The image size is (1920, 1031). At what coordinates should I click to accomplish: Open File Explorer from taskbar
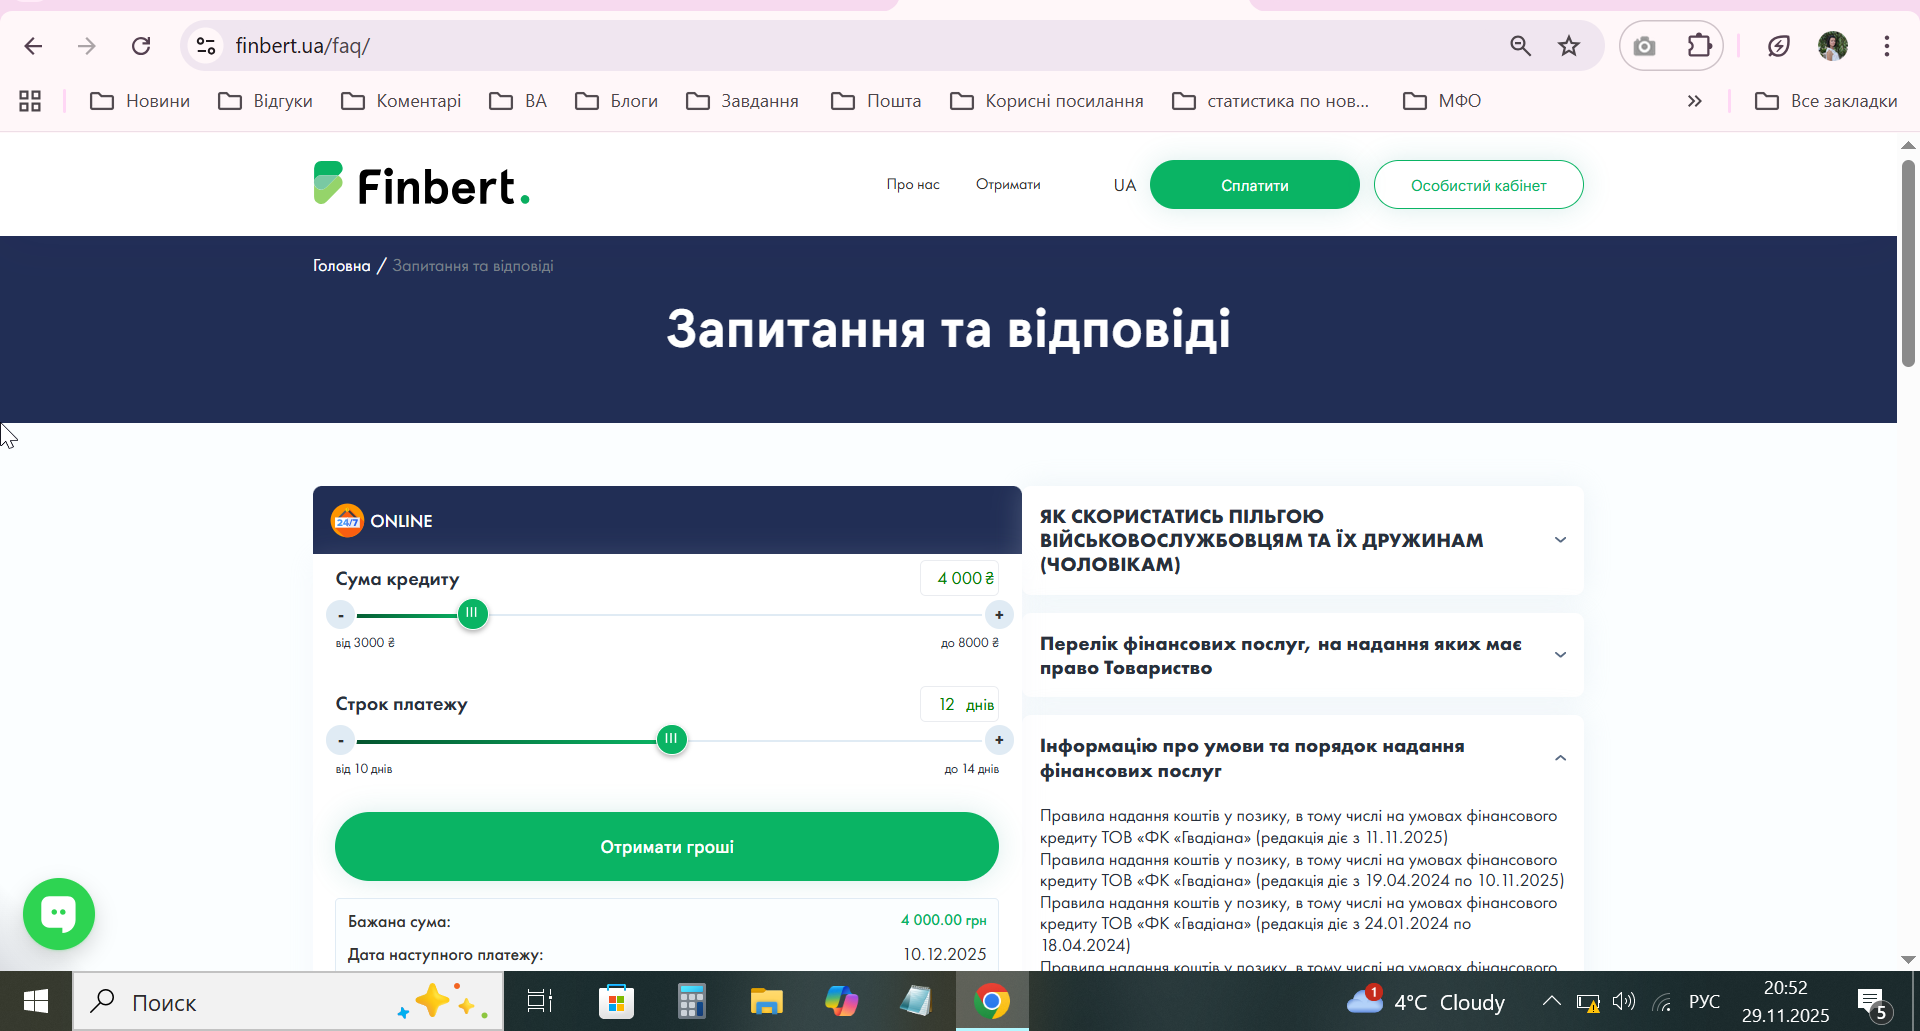(x=766, y=1001)
